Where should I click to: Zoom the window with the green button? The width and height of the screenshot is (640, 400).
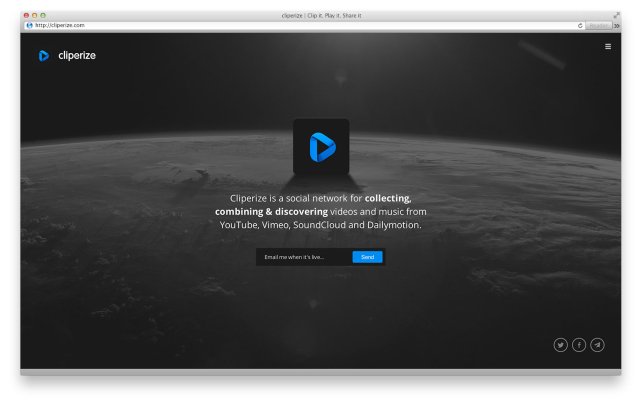[43, 16]
